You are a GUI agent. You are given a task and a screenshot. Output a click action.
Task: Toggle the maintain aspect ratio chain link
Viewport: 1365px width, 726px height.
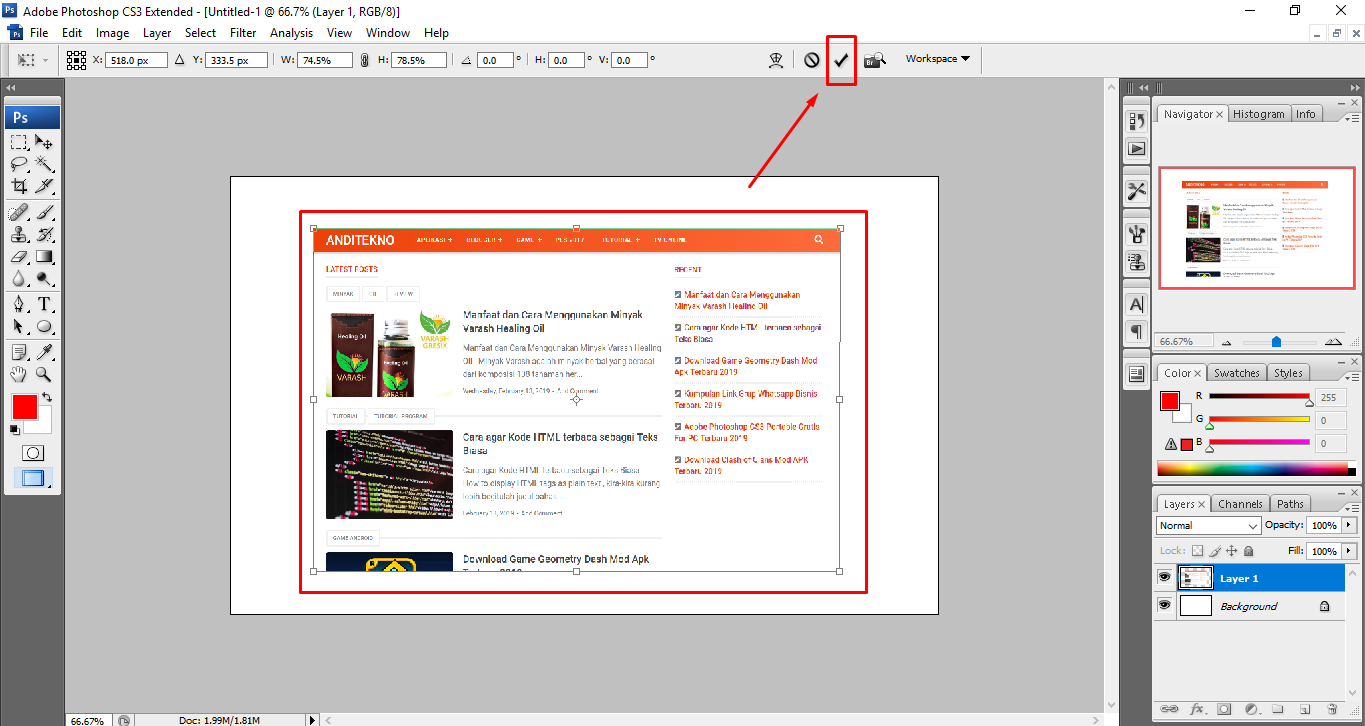coord(364,60)
